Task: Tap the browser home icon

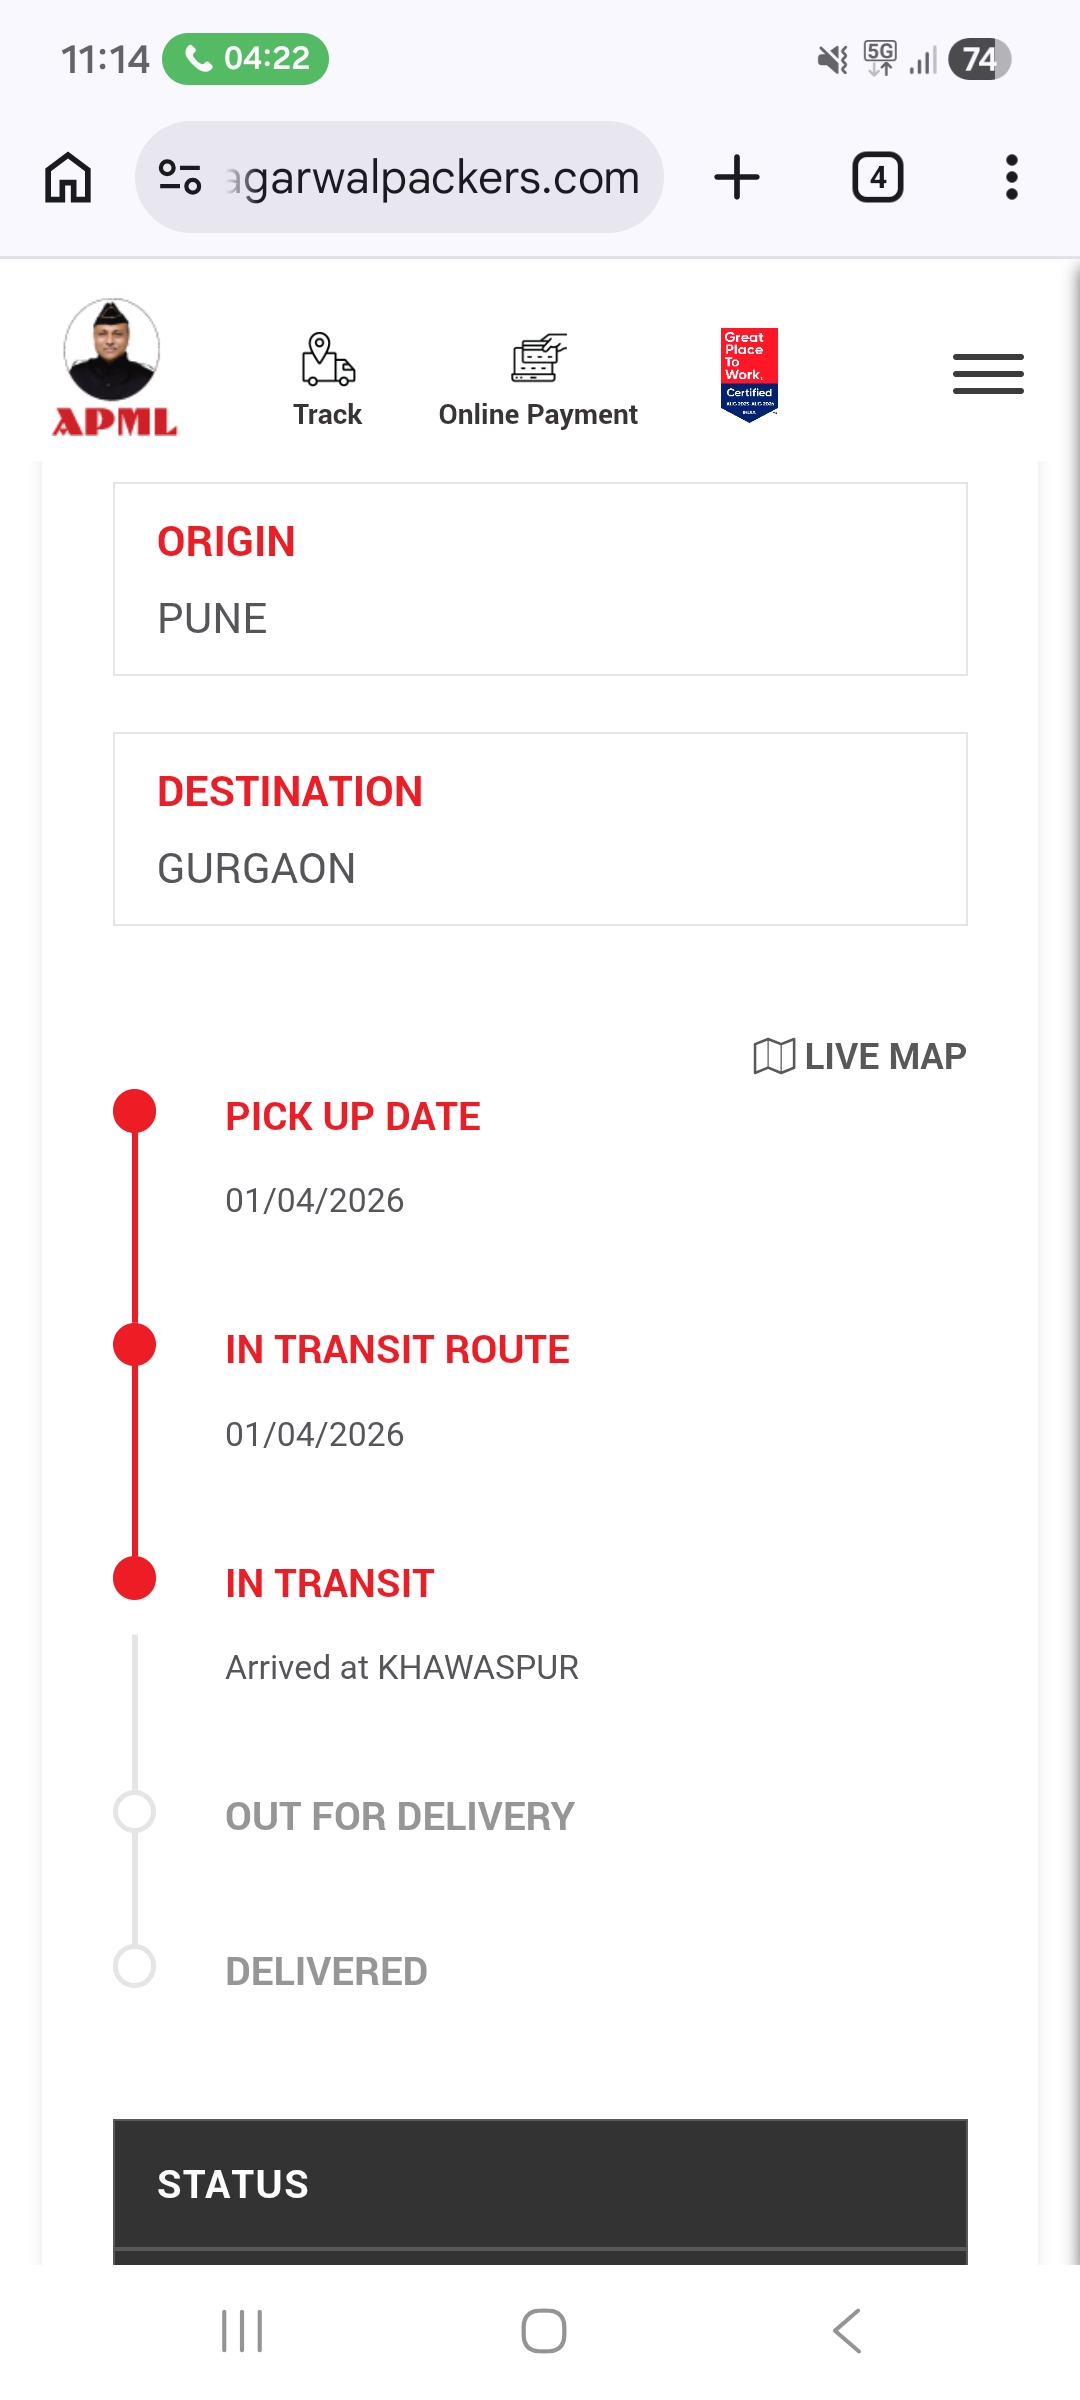Action: (68, 178)
